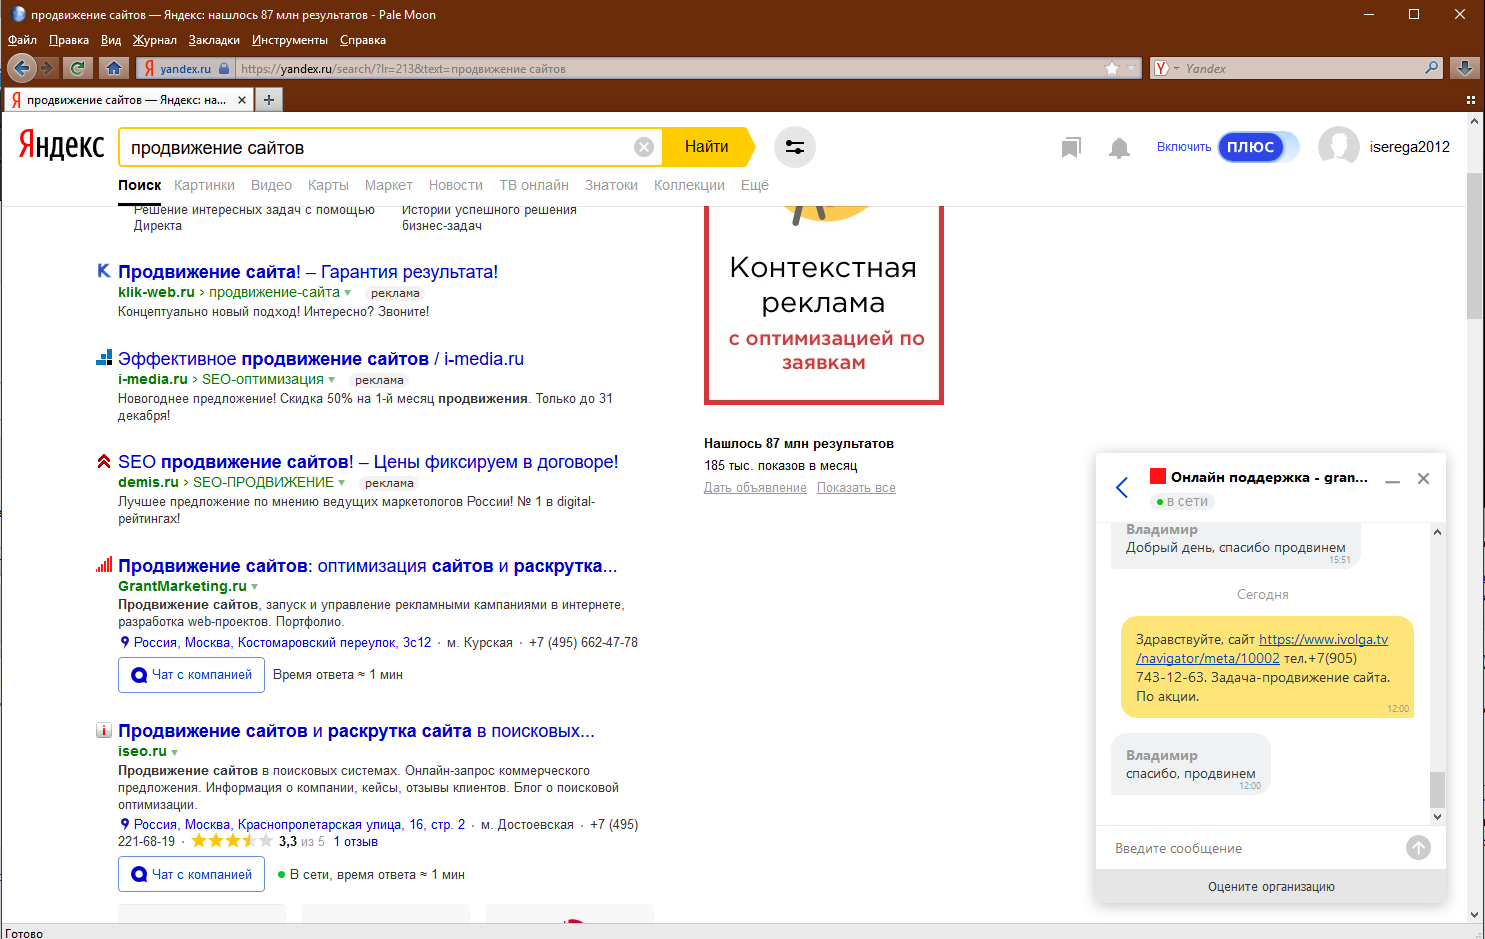Open the downloads arrow icon in toolbar
1485x939 pixels.
(x=1465, y=68)
